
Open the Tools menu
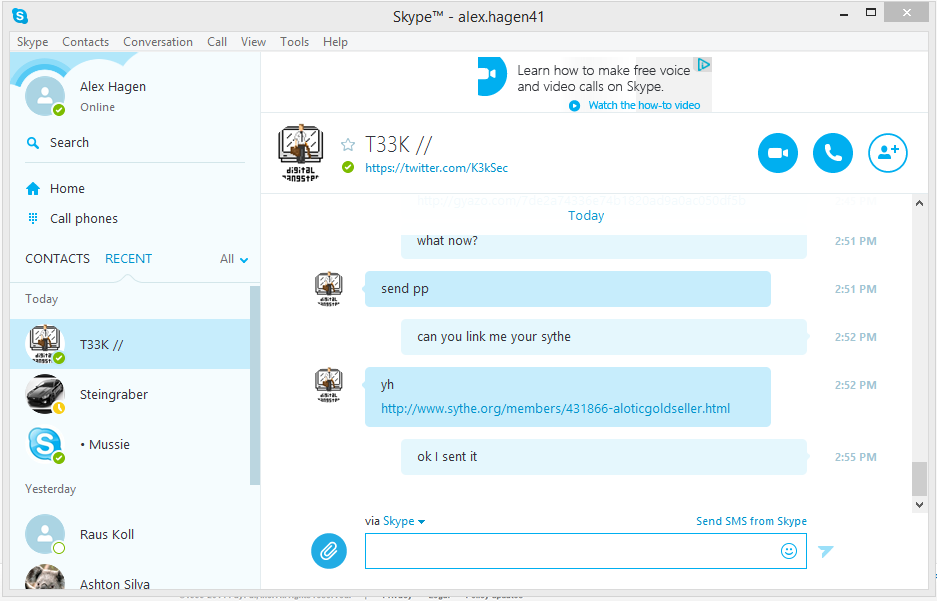click(x=295, y=42)
